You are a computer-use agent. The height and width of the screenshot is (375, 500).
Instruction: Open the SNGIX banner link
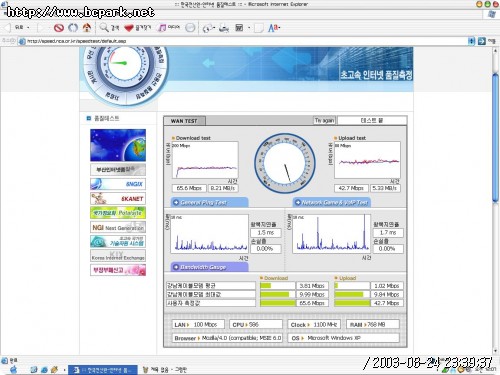[118, 184]
